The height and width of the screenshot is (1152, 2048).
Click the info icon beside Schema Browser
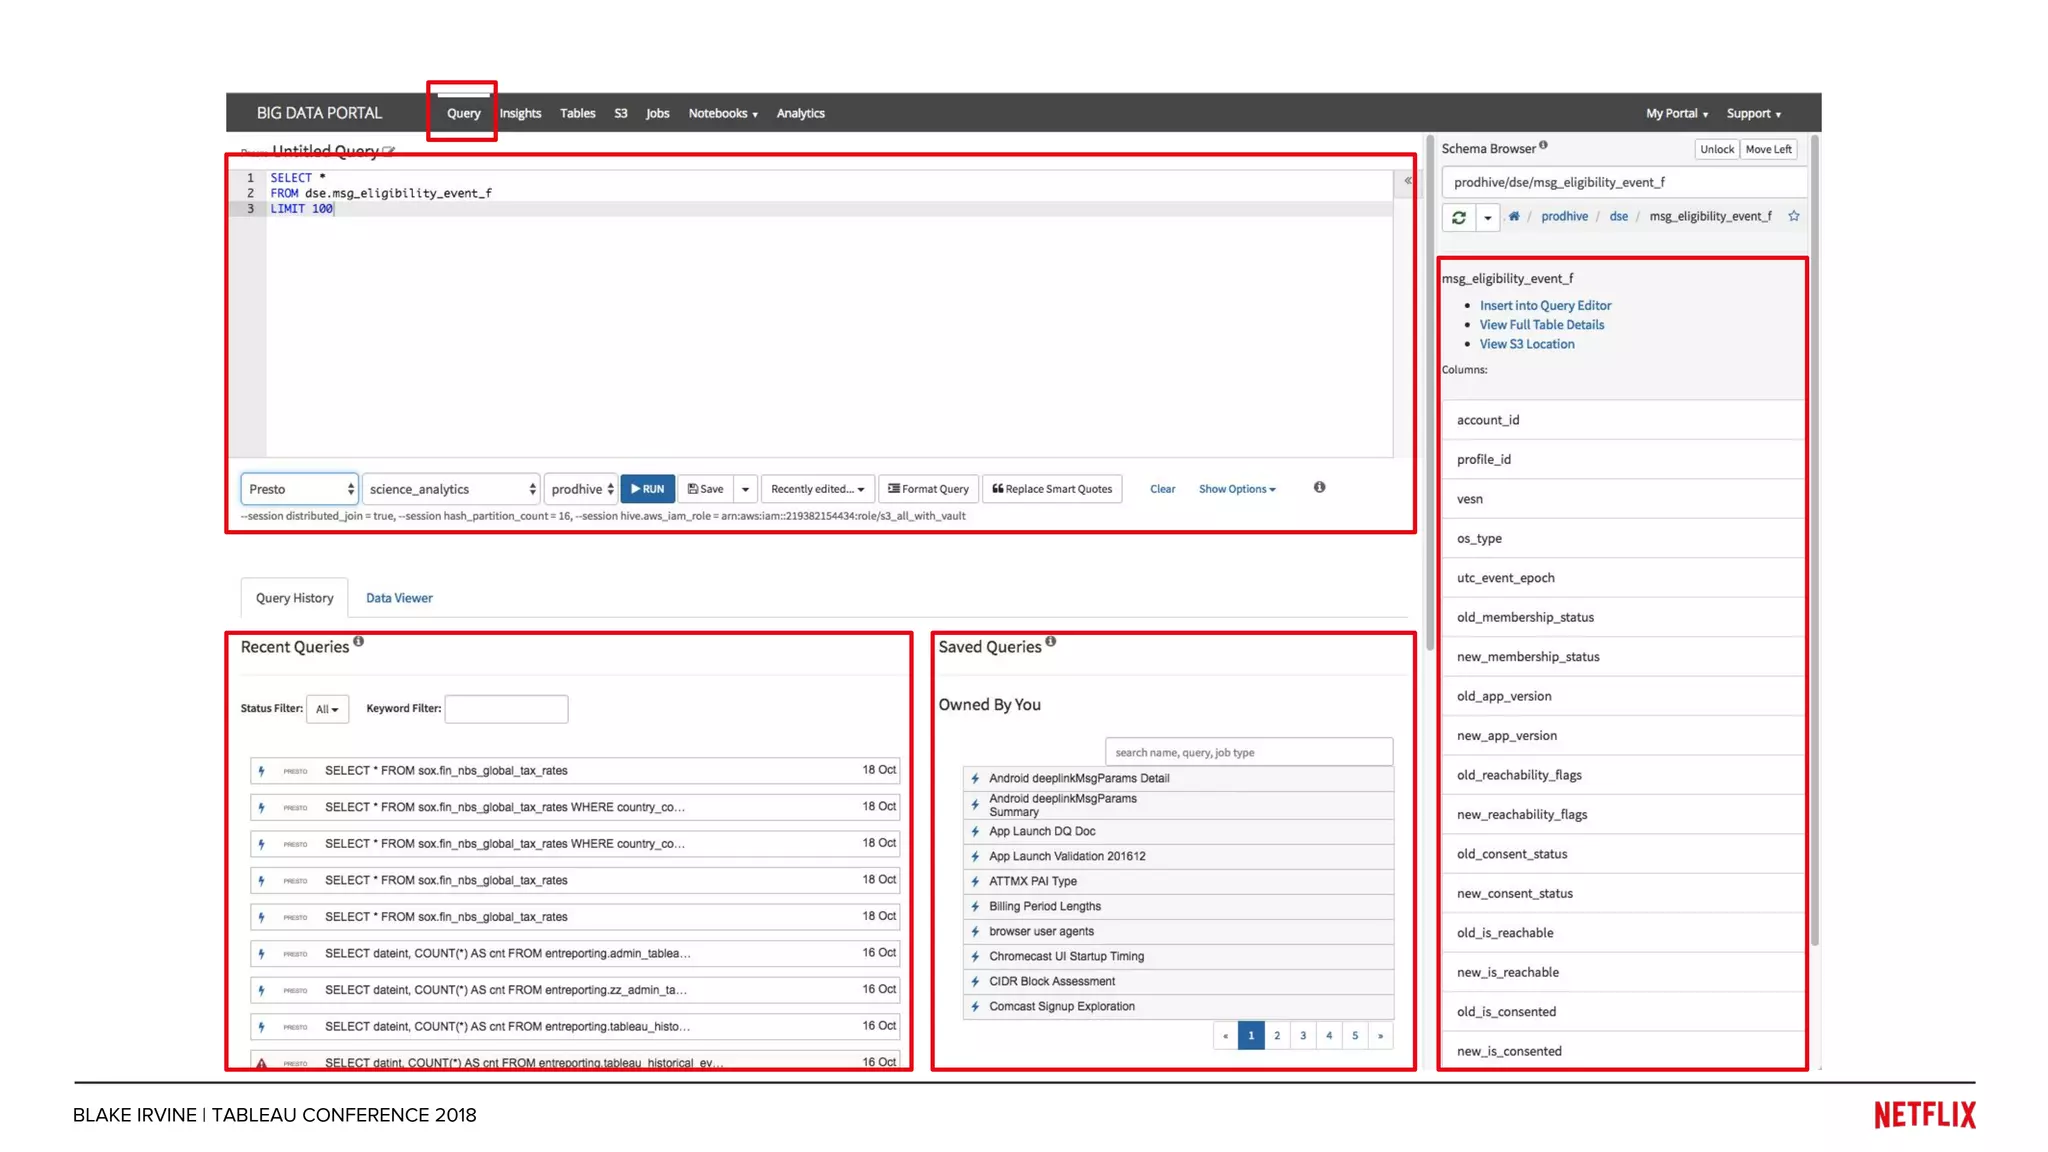point(1544,146)
